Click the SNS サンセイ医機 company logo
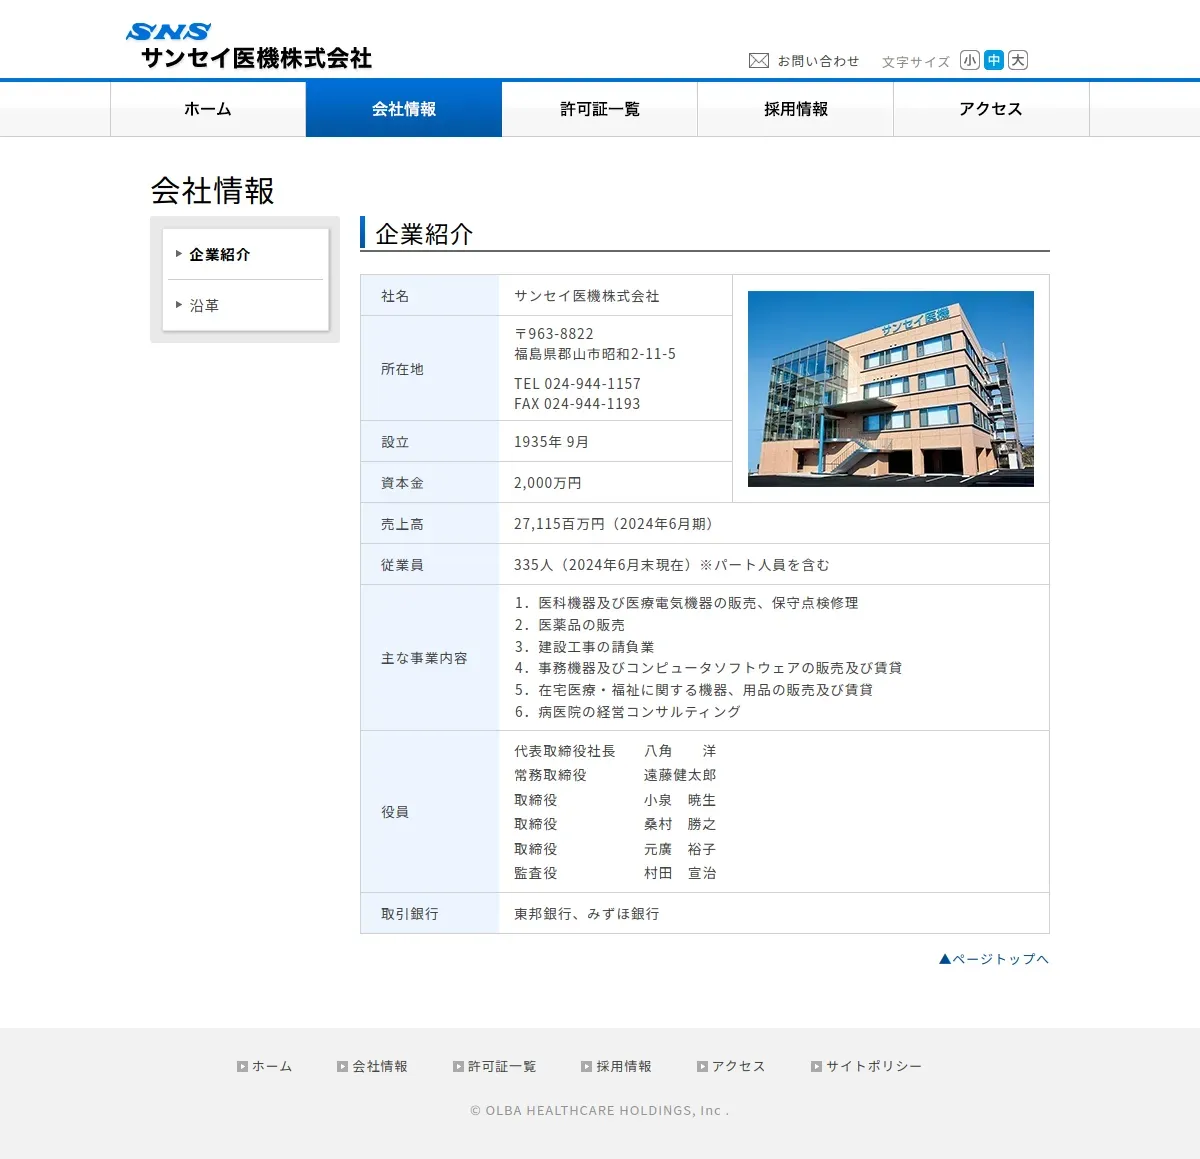The height and width of the screenshot is (1159, 1200). 249,47
